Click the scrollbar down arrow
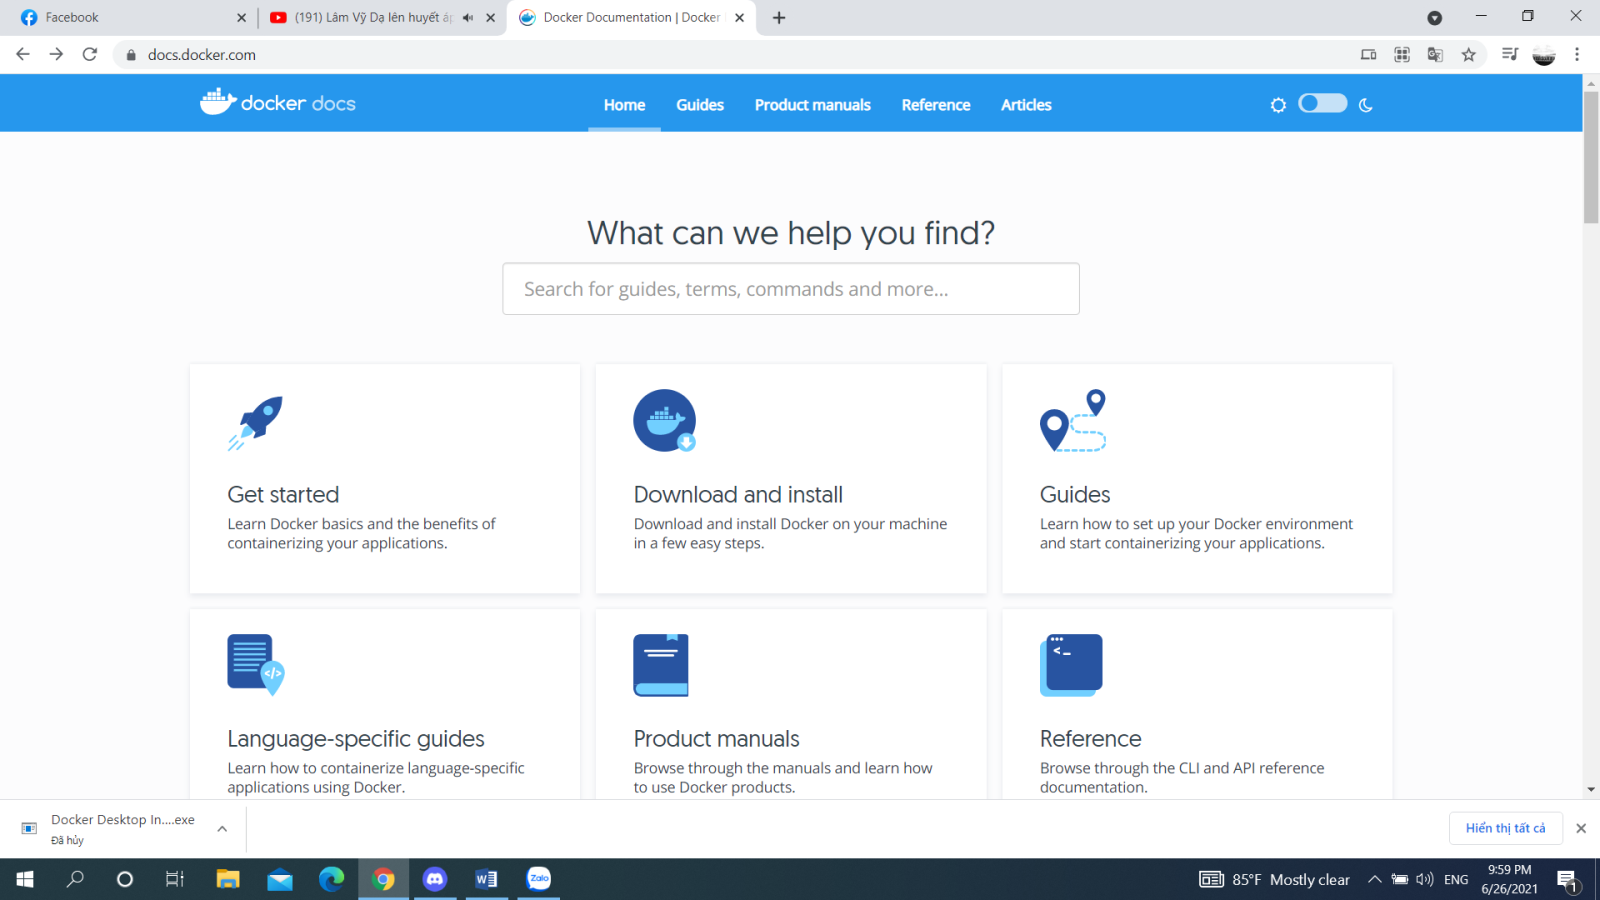This screenshot has width=1600, height=900. click(1591, 790)
